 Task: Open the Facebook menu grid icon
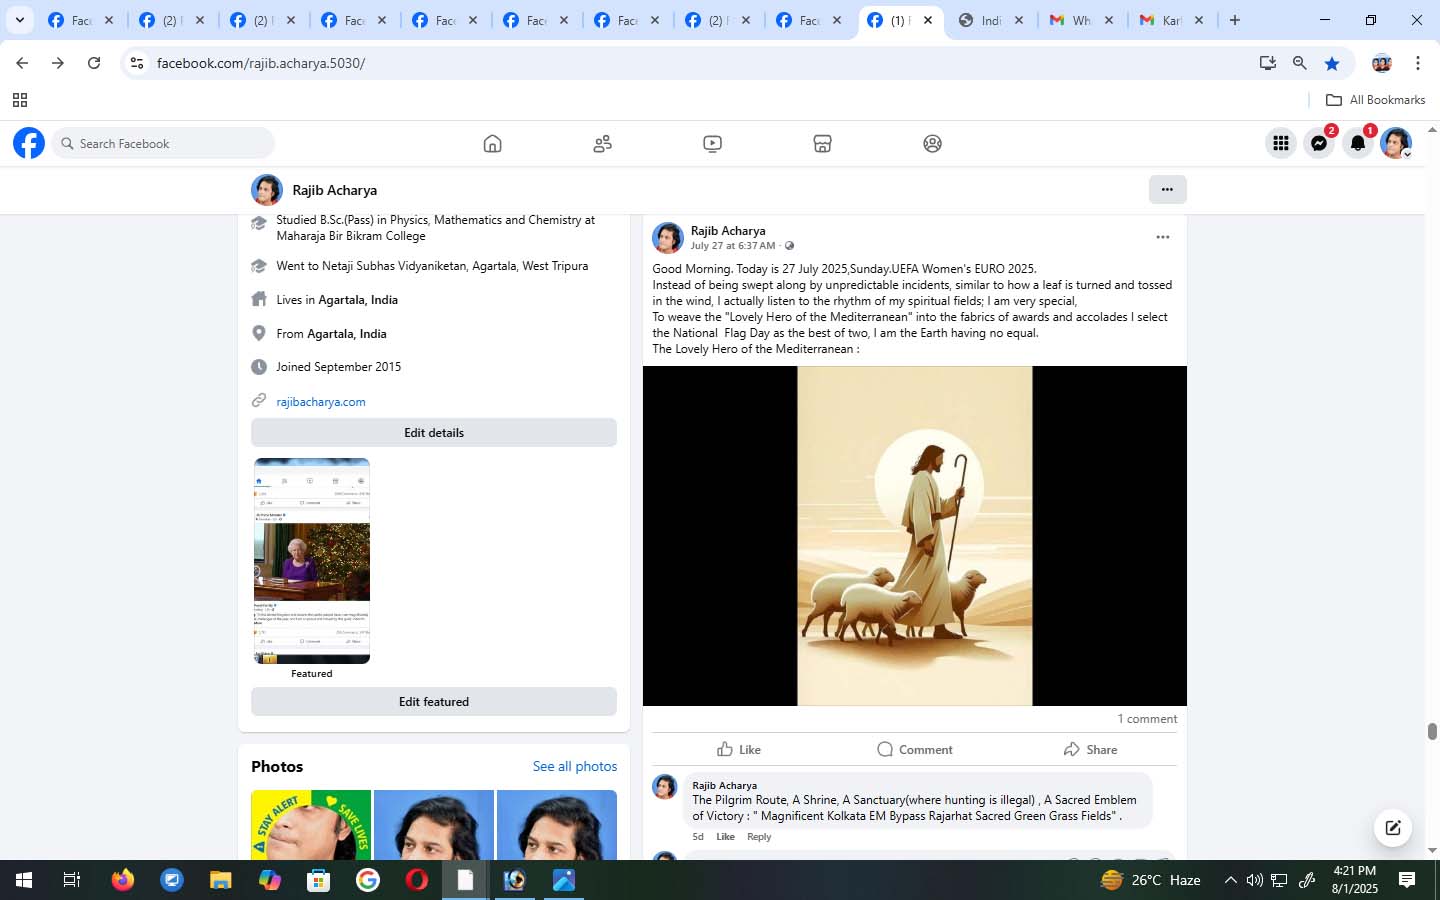click(1281, 143)
